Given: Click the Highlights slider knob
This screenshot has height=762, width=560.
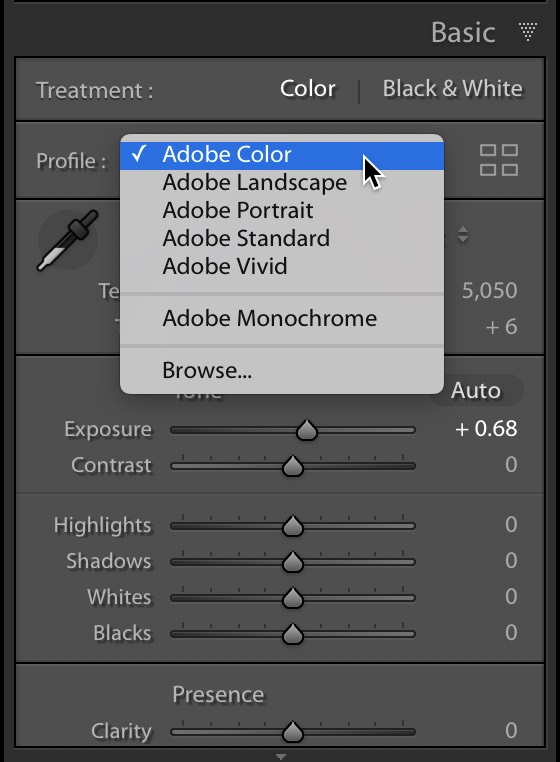Looking at the screenshot, I should point(293,526).
